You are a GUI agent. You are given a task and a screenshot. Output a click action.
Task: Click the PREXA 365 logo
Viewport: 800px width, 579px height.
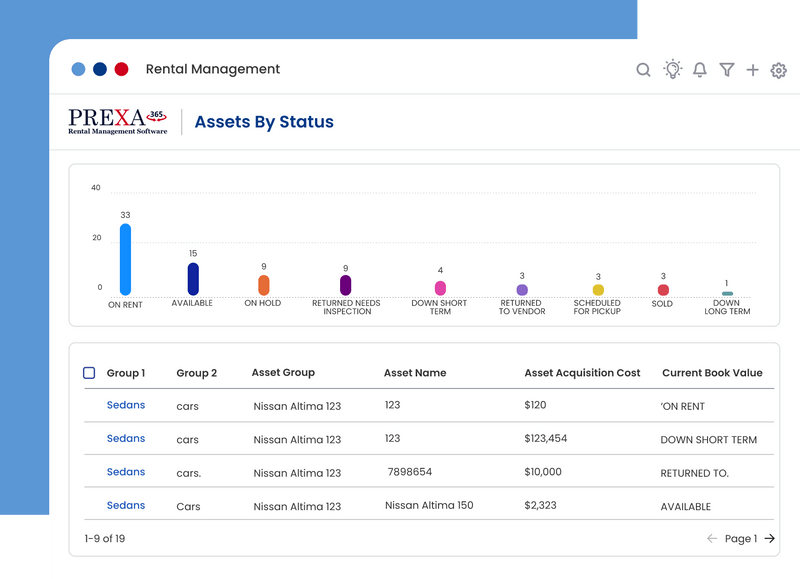tap(118, 122)
